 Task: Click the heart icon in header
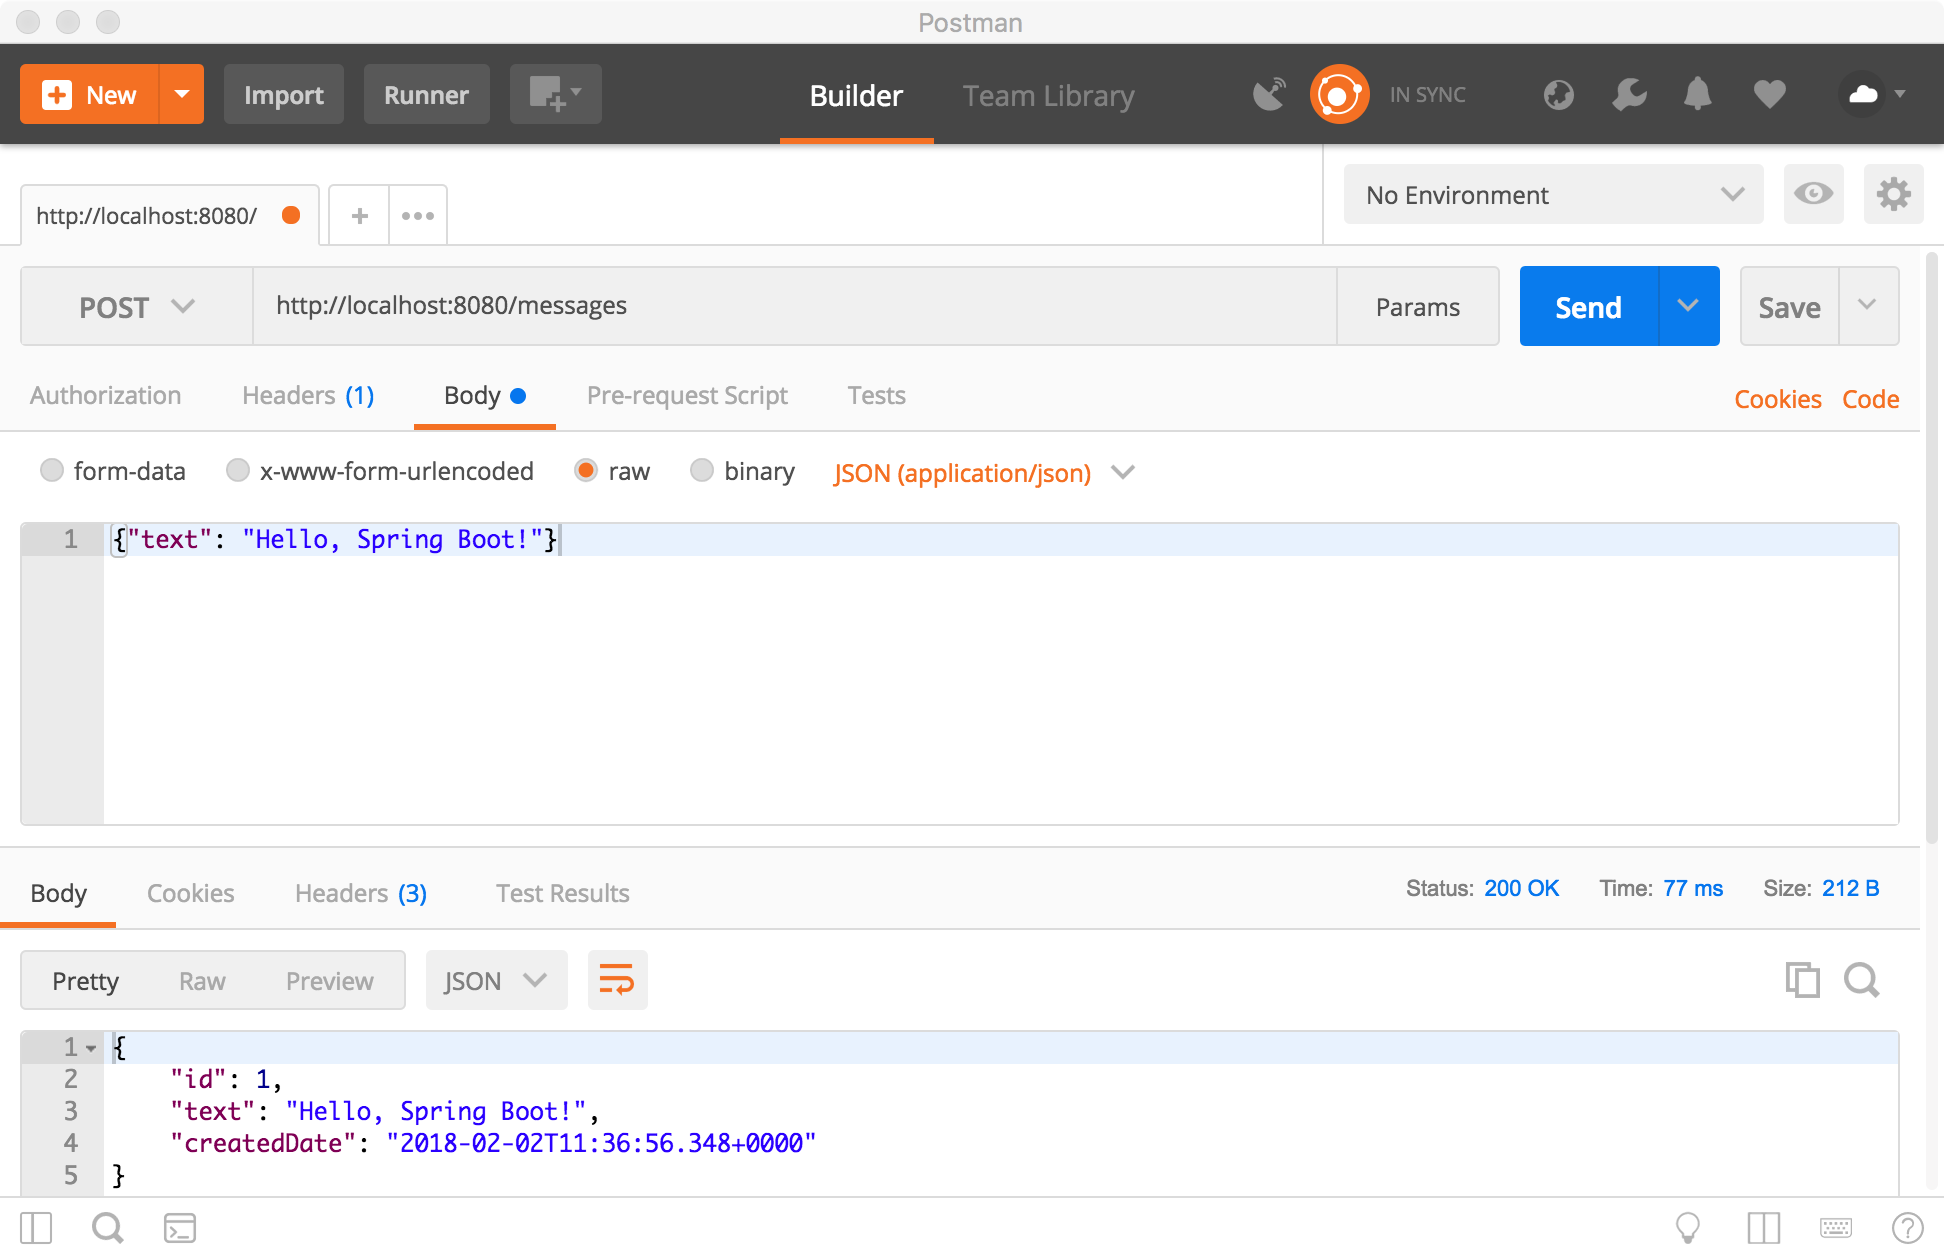[x=1769, y=95]
